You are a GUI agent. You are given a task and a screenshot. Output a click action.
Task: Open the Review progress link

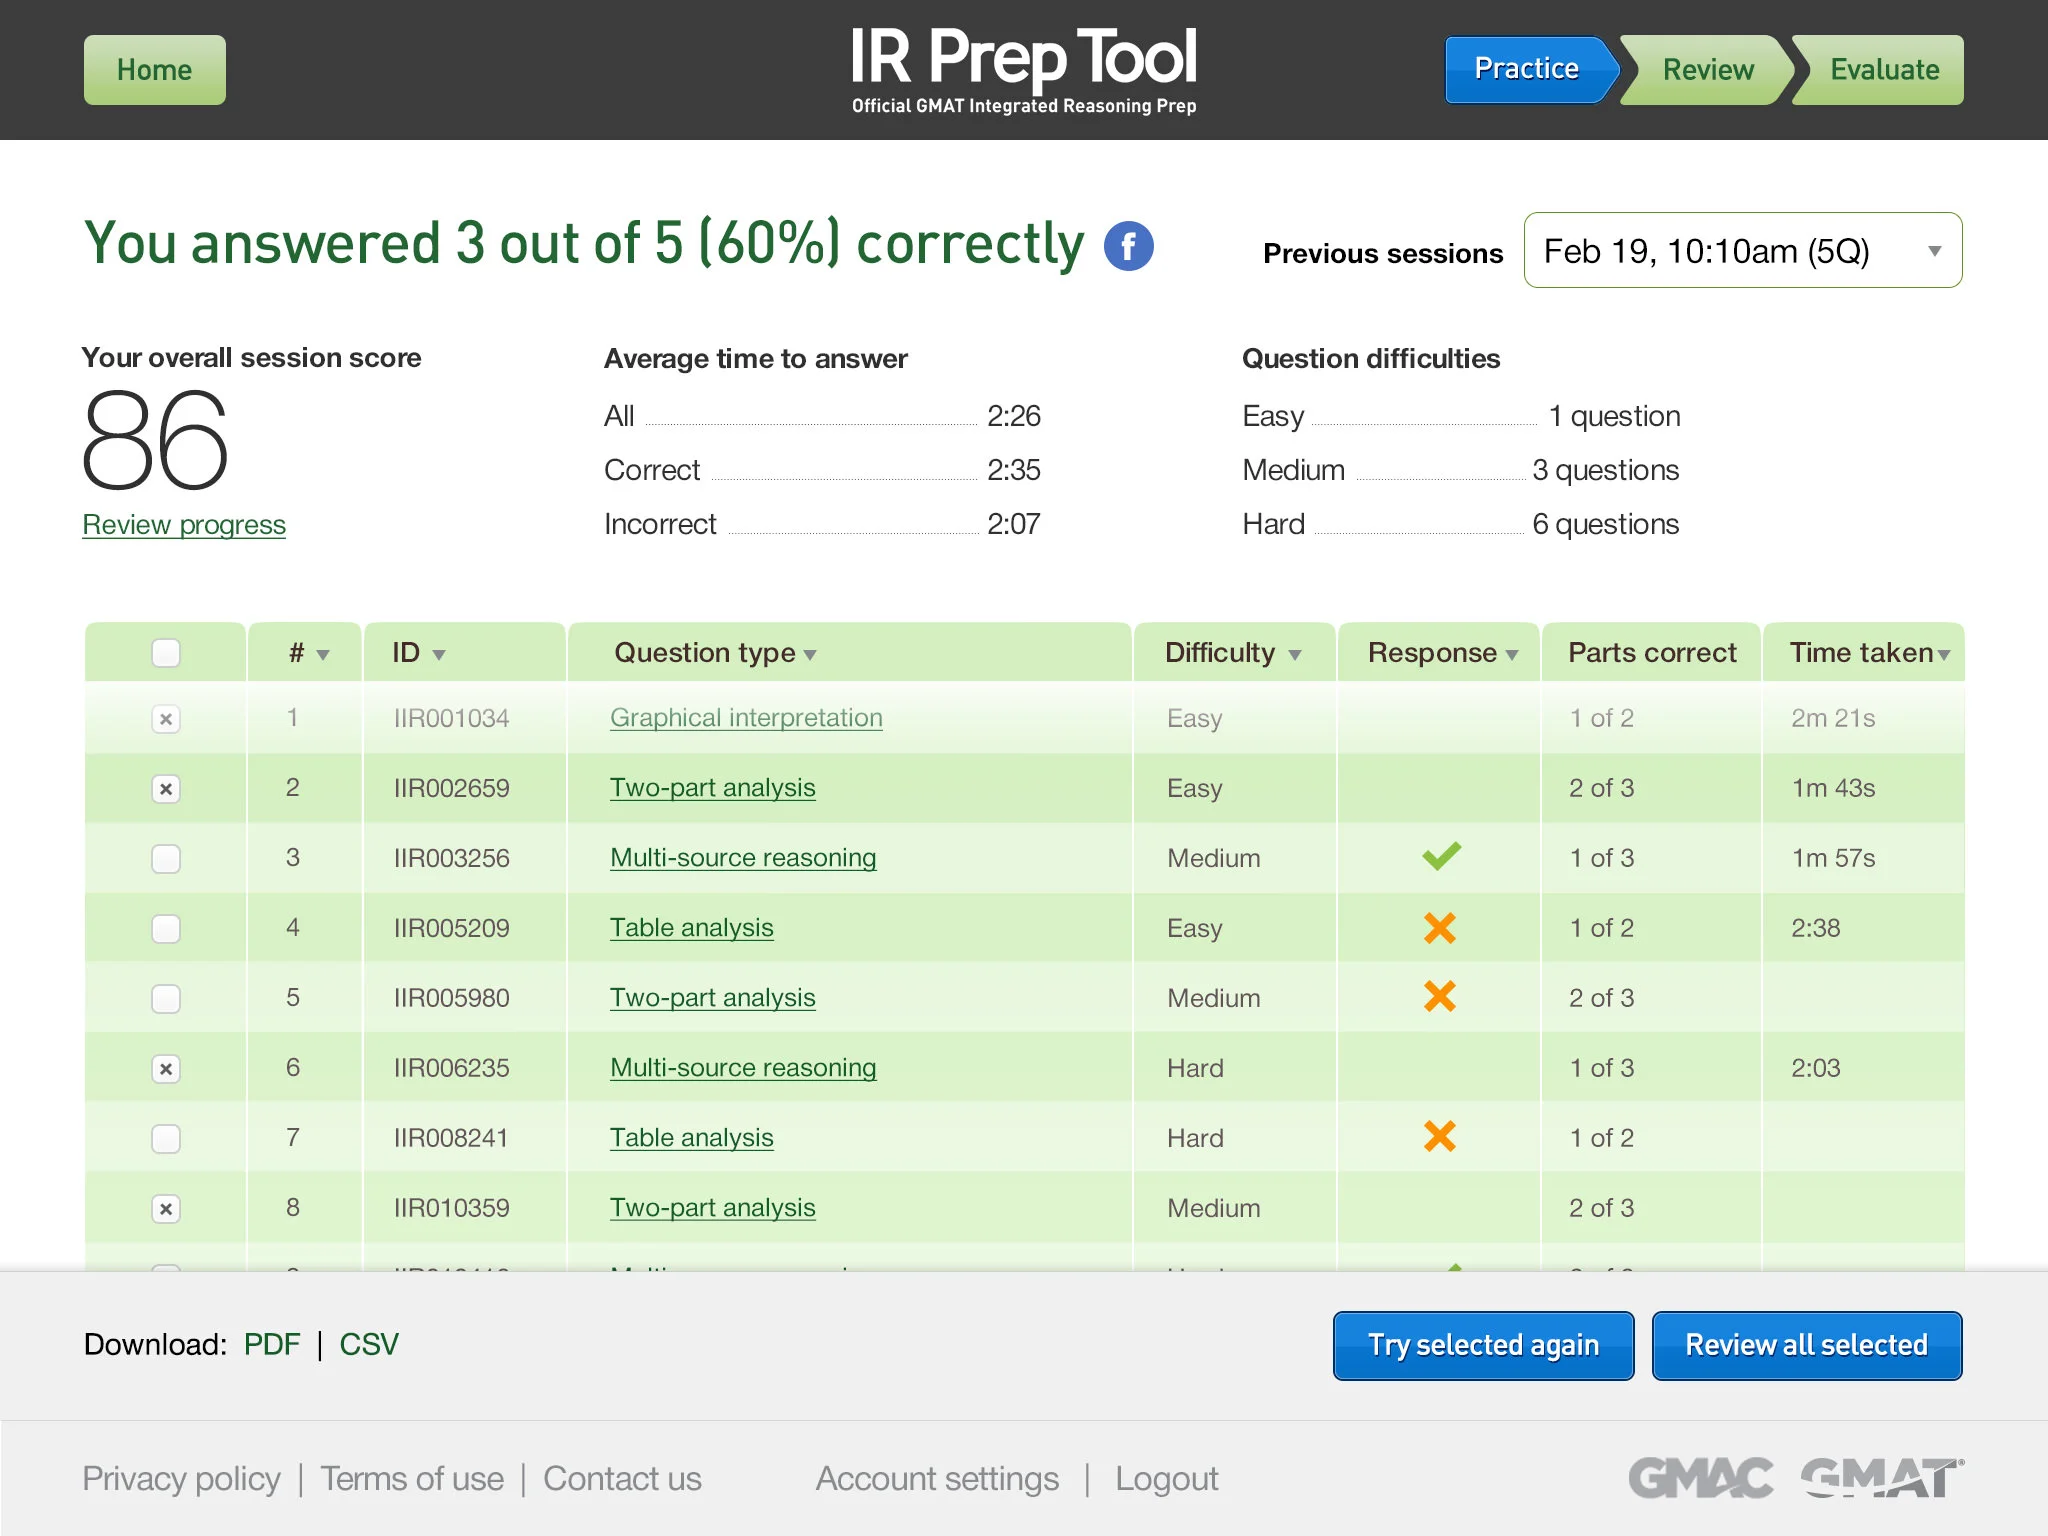(184, 525)
